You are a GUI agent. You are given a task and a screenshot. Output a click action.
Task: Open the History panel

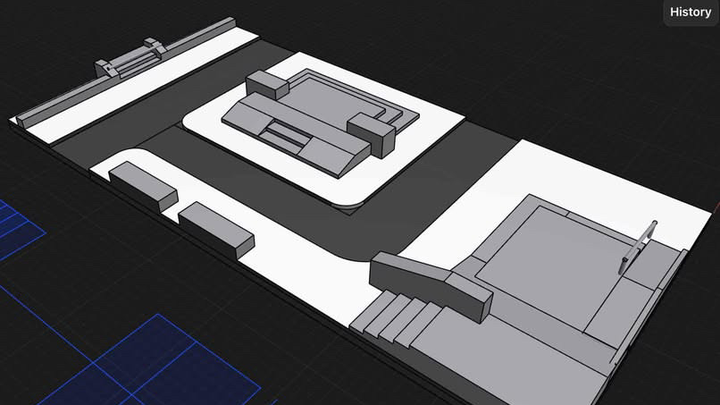point(690,12)
